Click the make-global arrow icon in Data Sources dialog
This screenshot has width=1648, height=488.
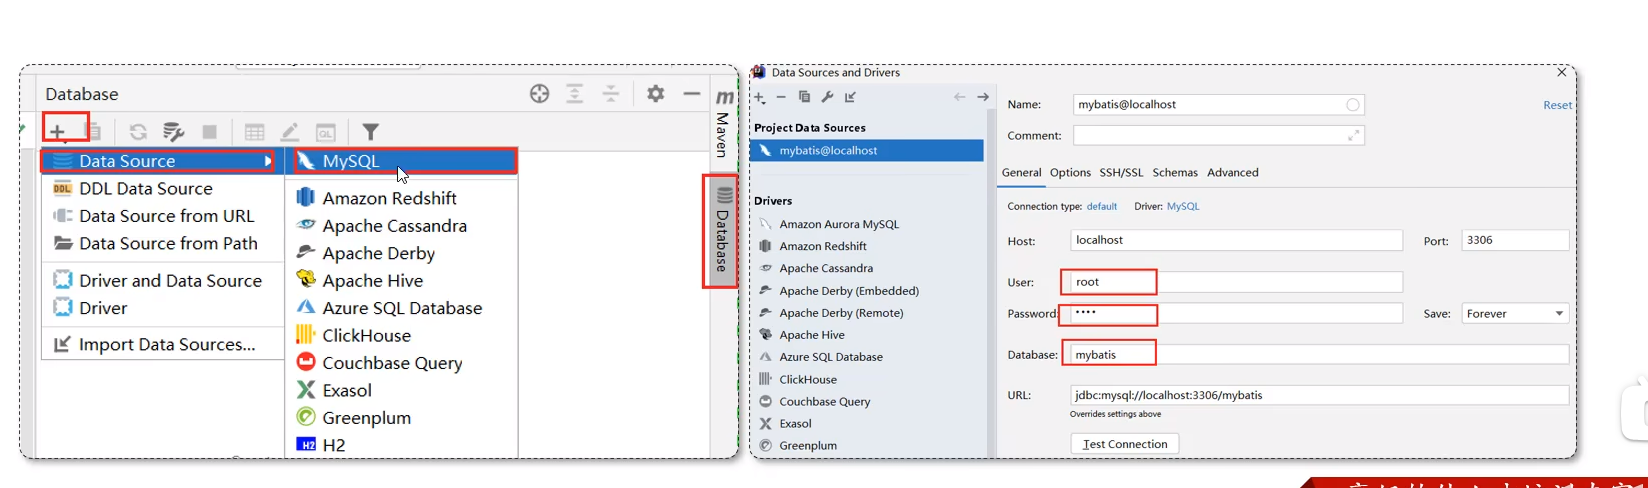[850, 97]
